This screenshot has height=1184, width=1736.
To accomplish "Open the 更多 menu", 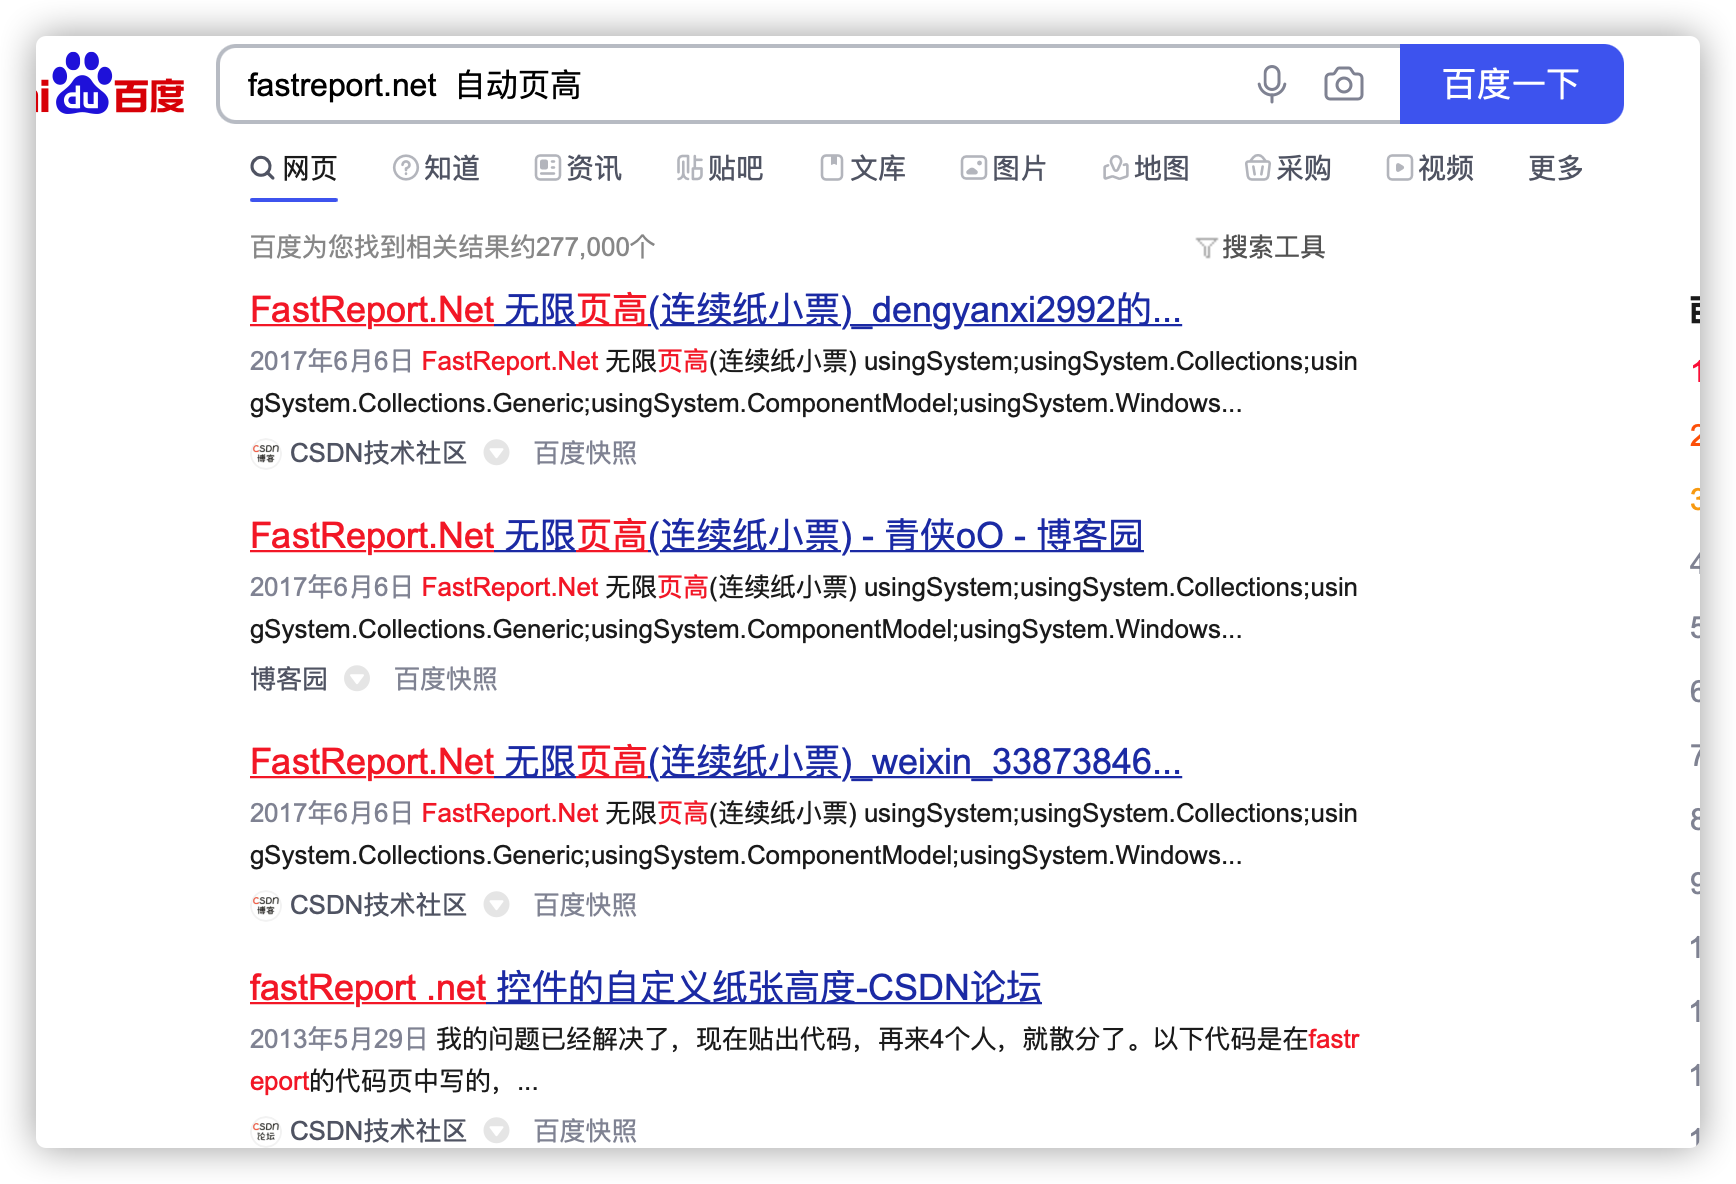I will pos(1553,169).
